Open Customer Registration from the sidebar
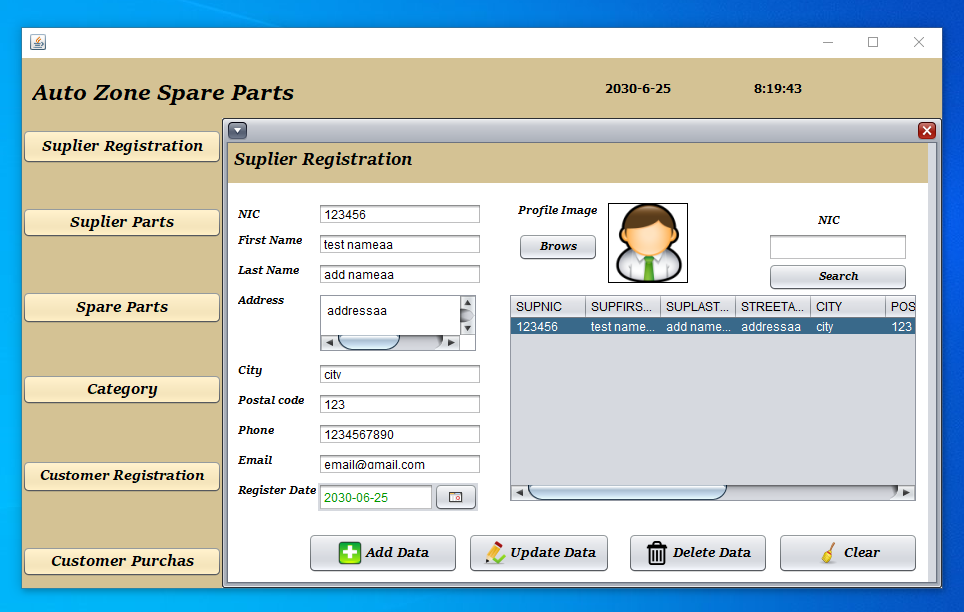The width and height of the screenshot is (964, 612). (x=121, y=476)
